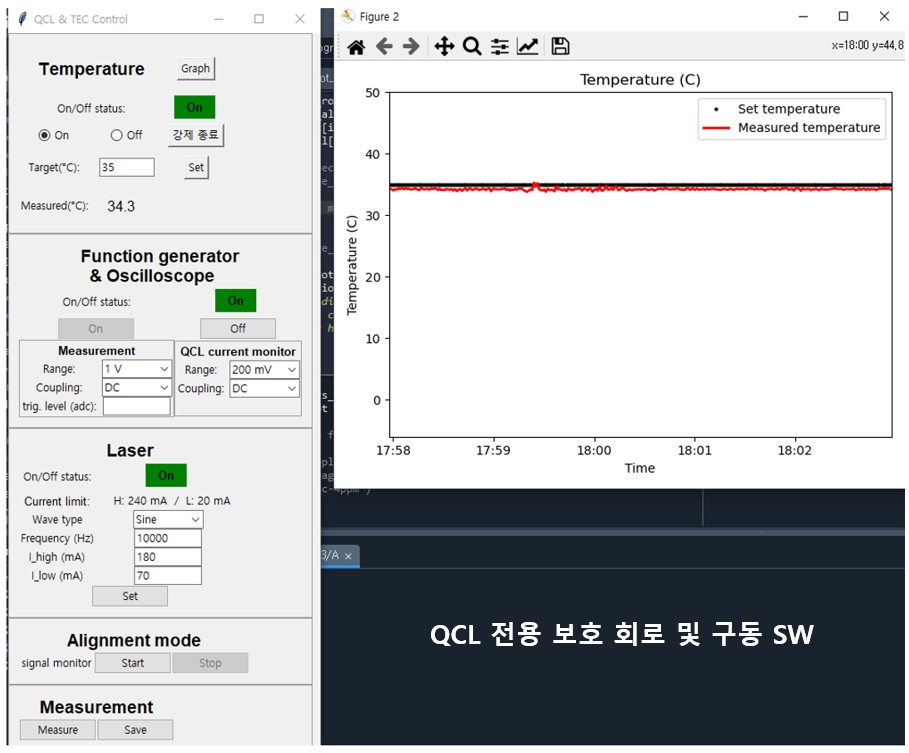Close the Figure 2 window
The image size is (909, 753).
[x=884, y=16]
